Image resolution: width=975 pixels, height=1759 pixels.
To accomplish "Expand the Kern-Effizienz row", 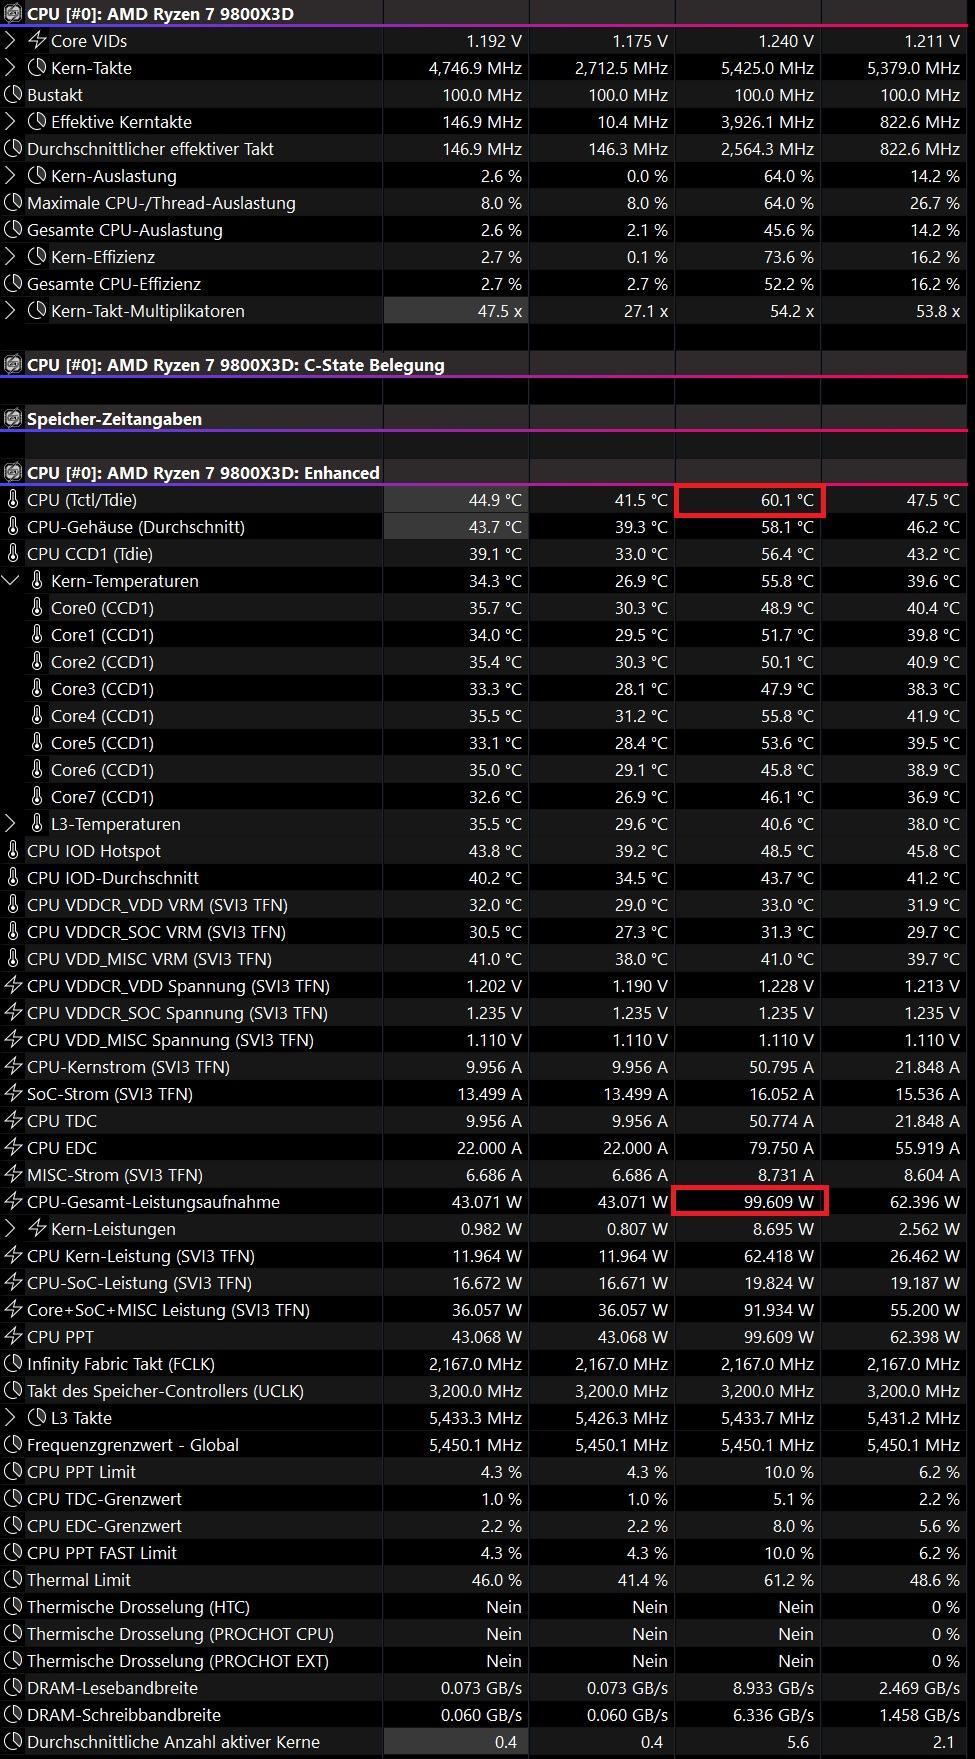I will point(11,257).
